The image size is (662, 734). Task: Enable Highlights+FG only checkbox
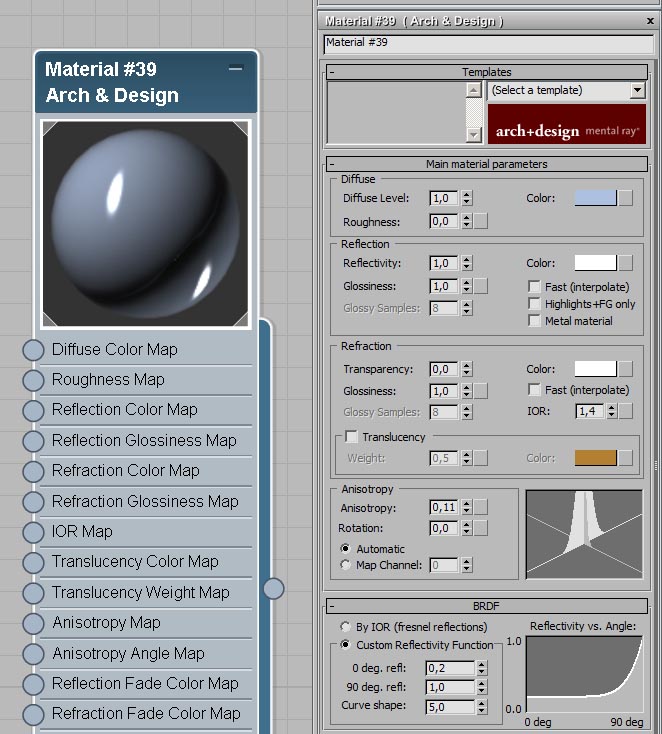pyautogui.click(x=535, y=304)
